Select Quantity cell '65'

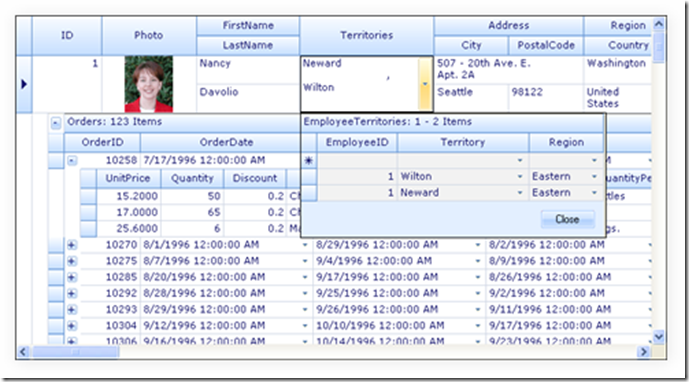[x=192, y=212]
